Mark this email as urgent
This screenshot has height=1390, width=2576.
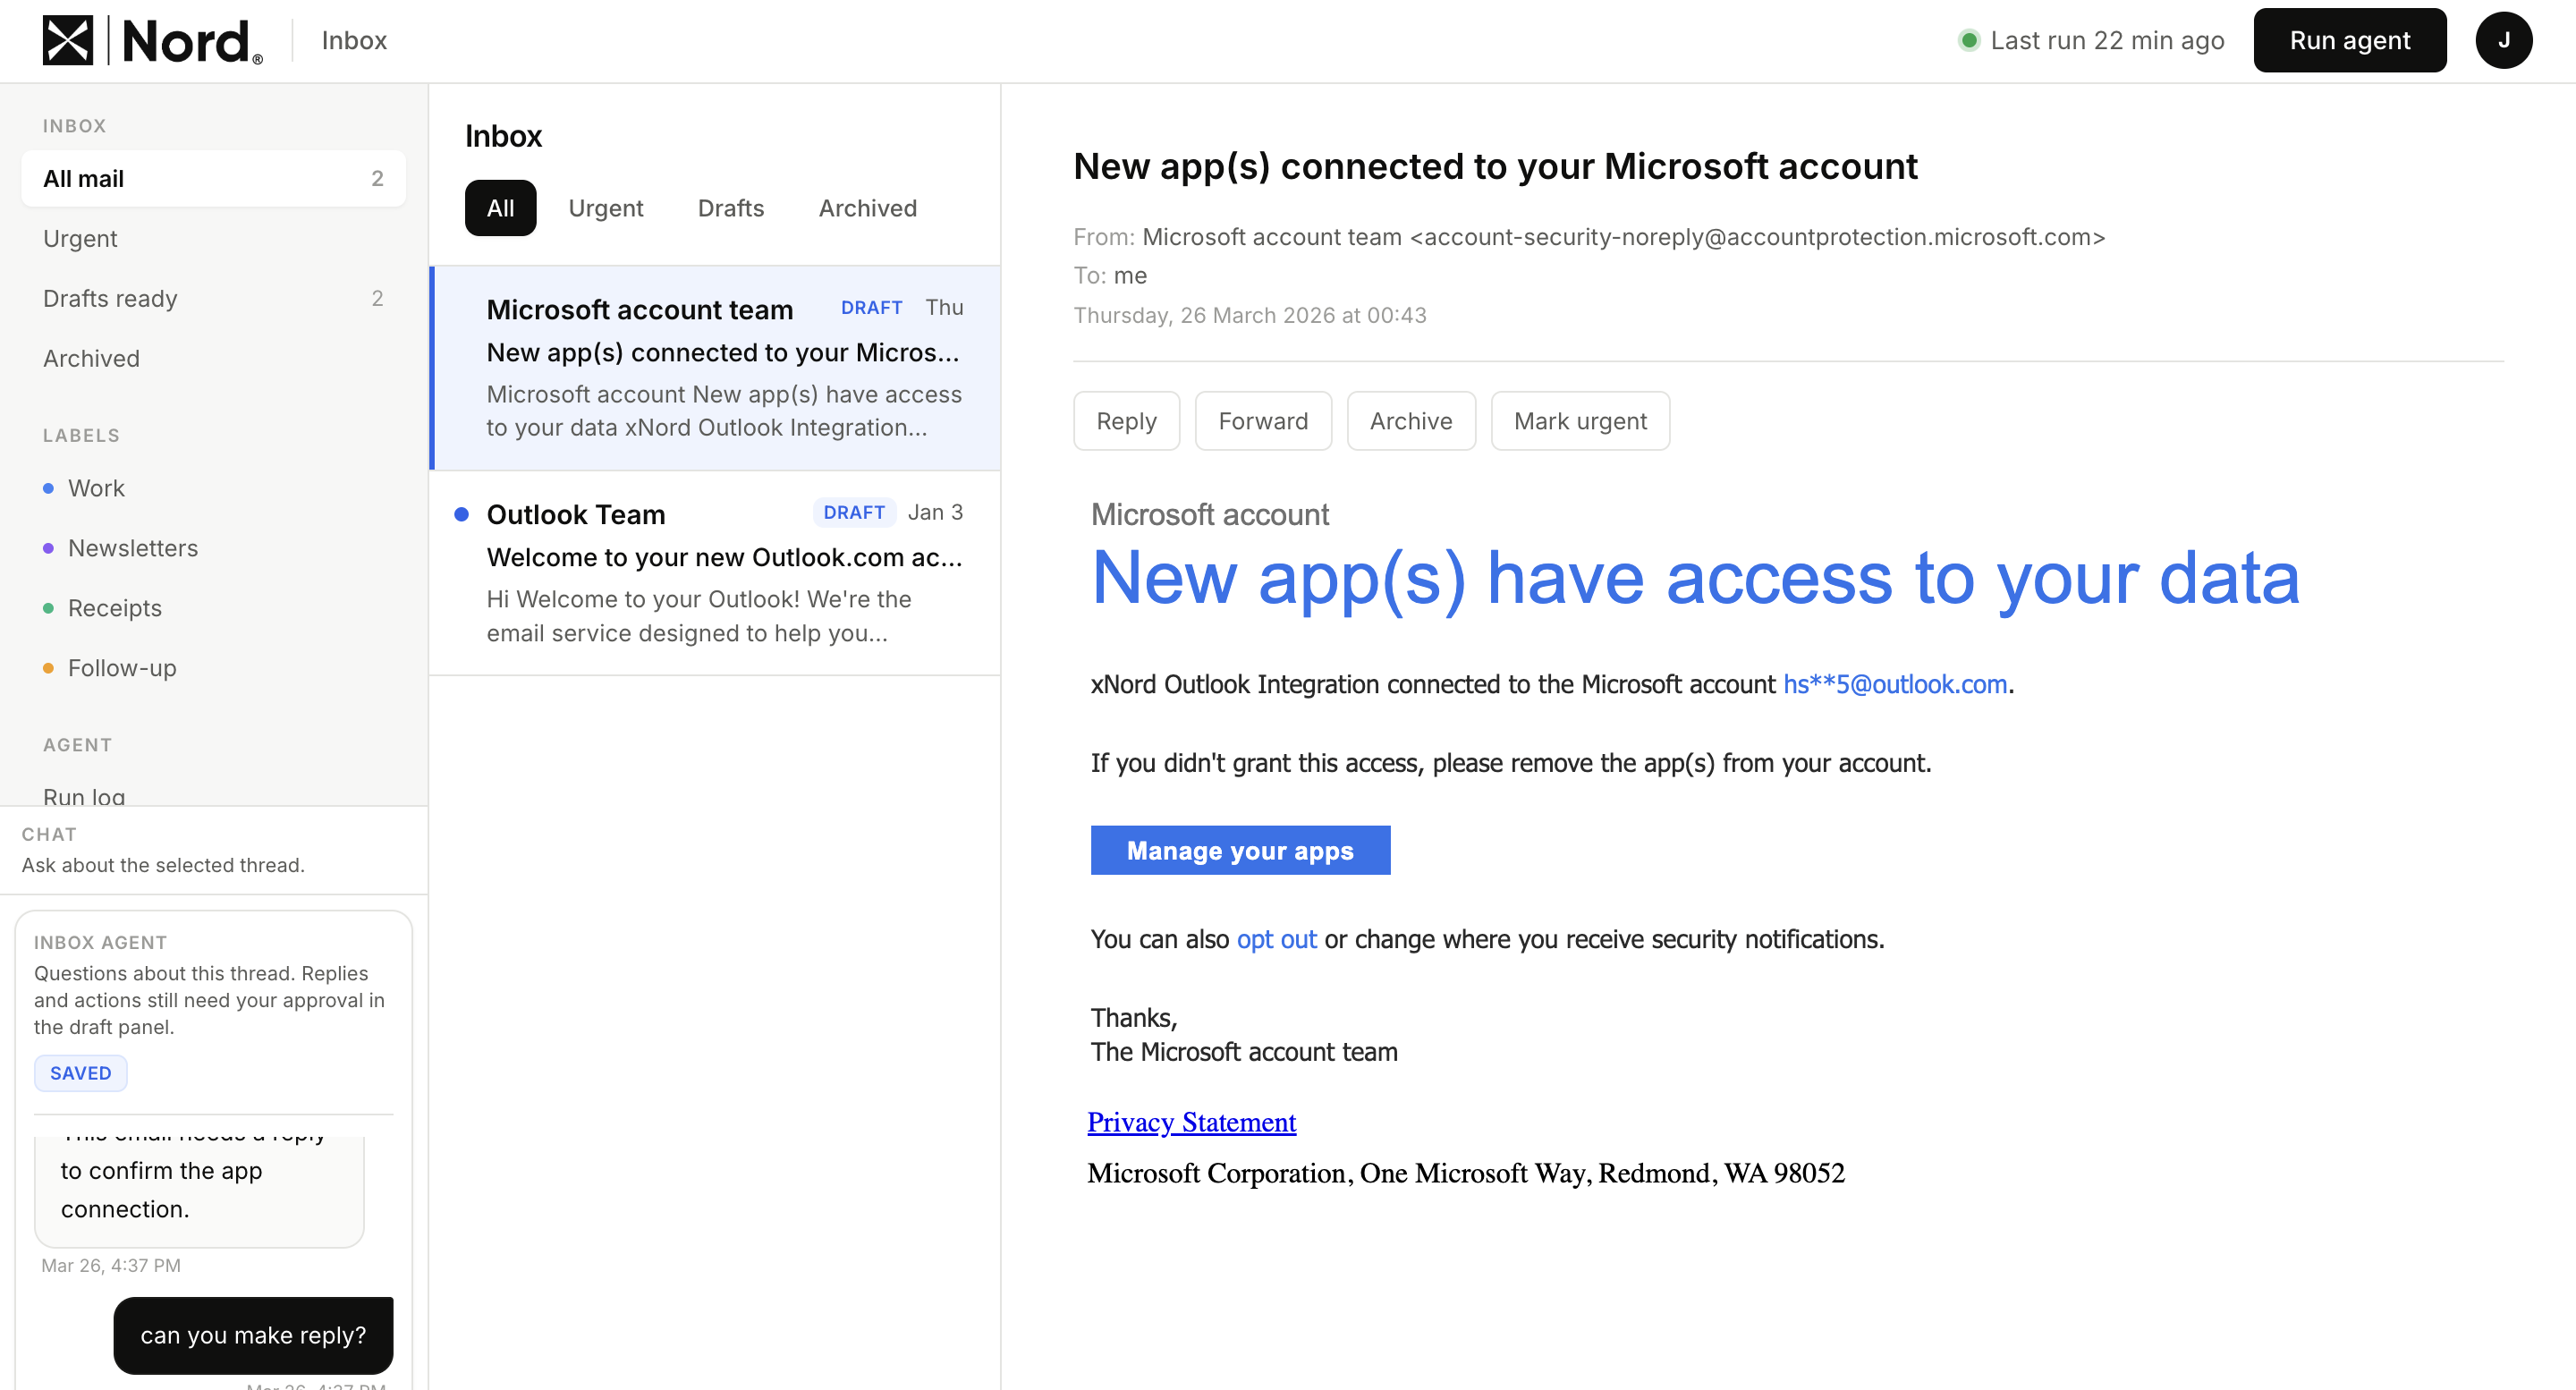tap(1580, 421)
